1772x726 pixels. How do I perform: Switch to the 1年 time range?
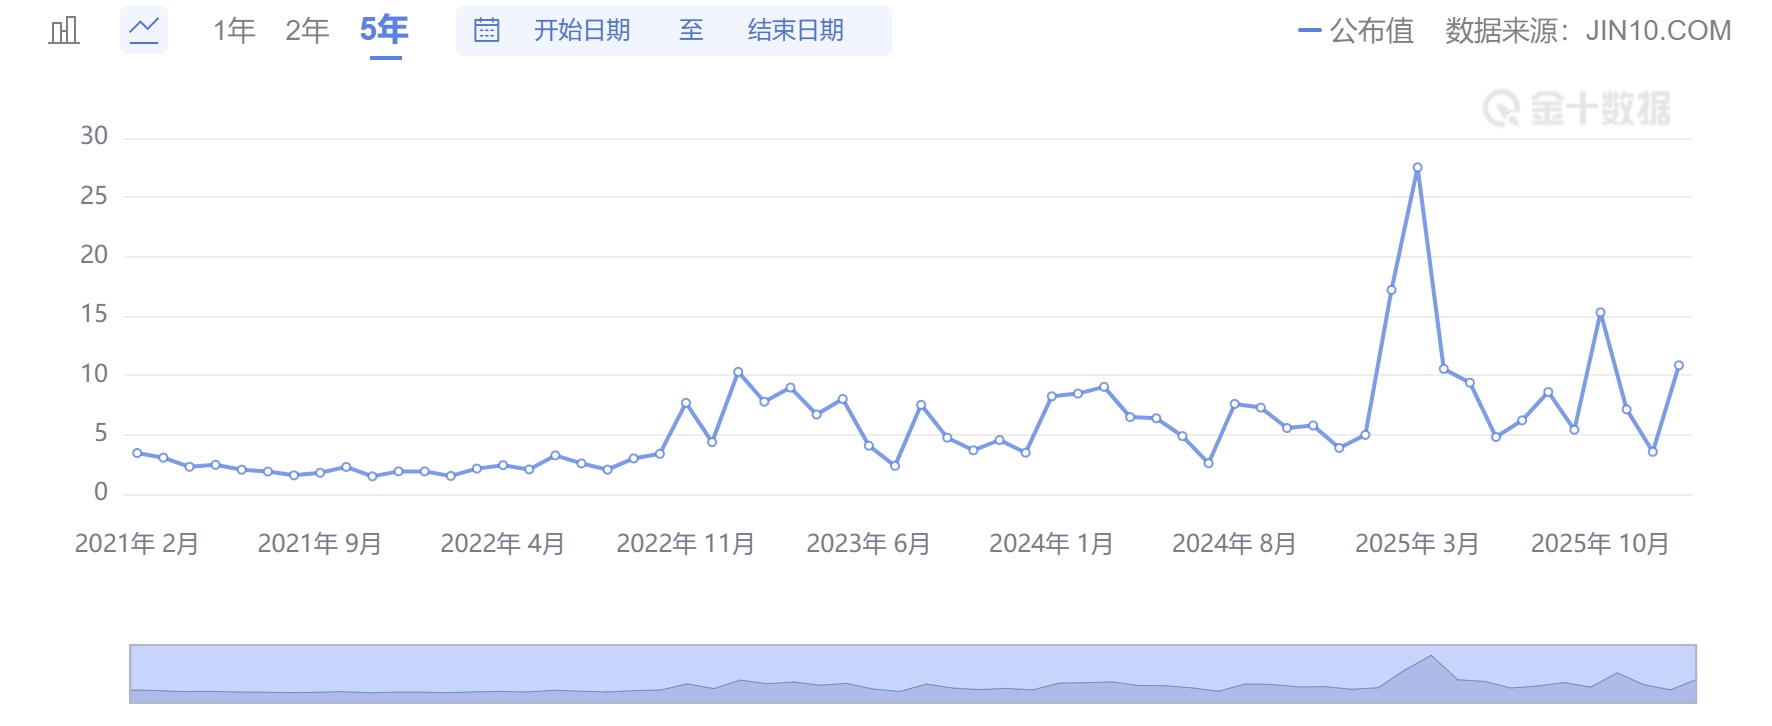pyautogui.click(x=234, y=31)
